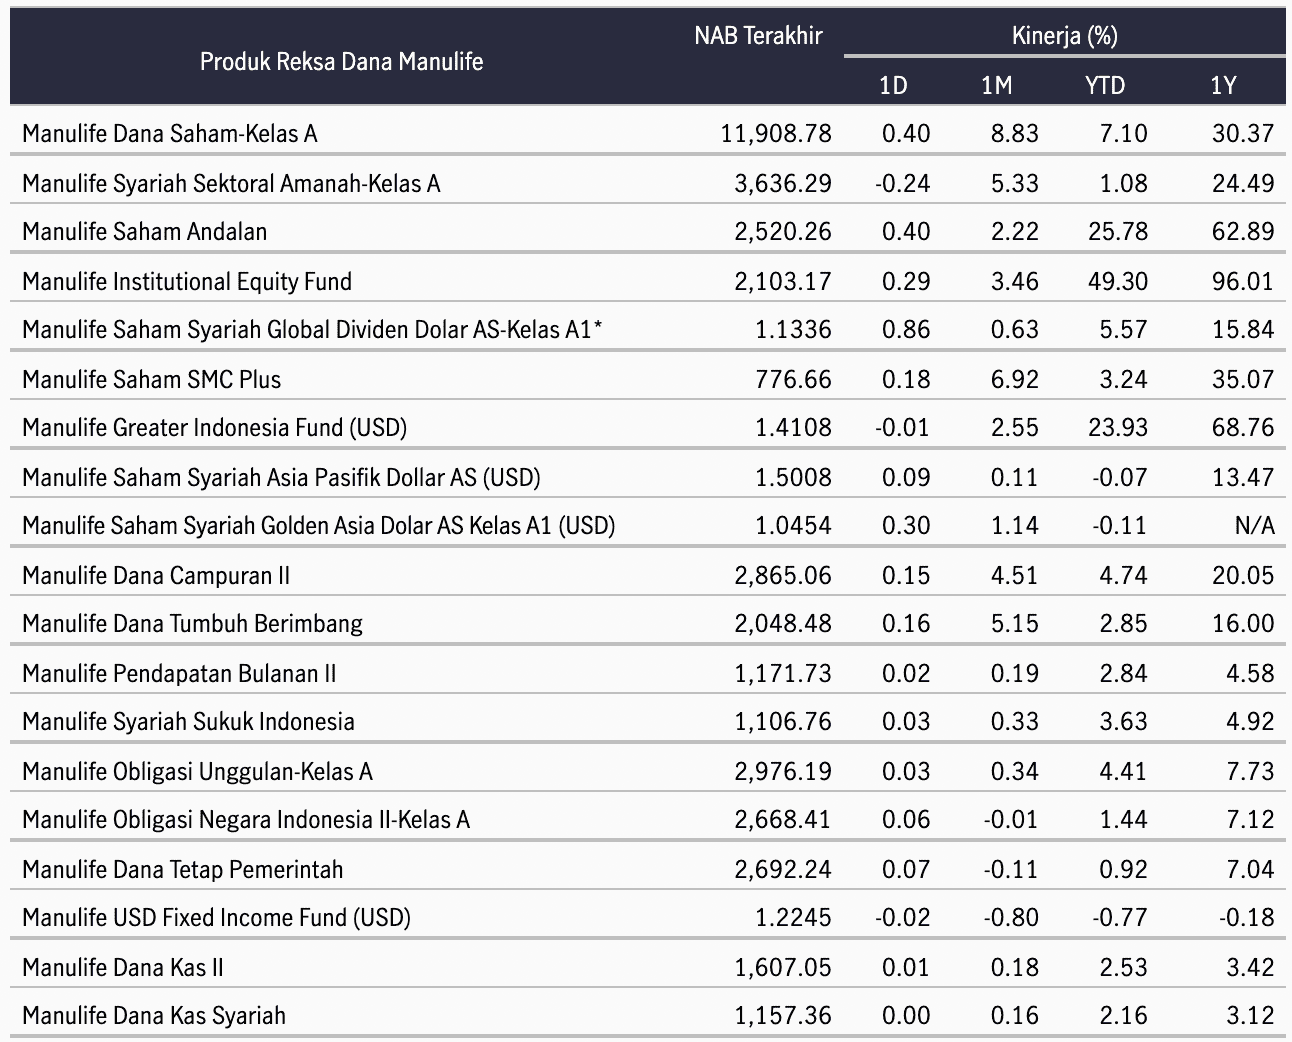Select Manulife Dana Tumbuh Berimbang
The image size is (1292, 1042).
tap(192, 624)
